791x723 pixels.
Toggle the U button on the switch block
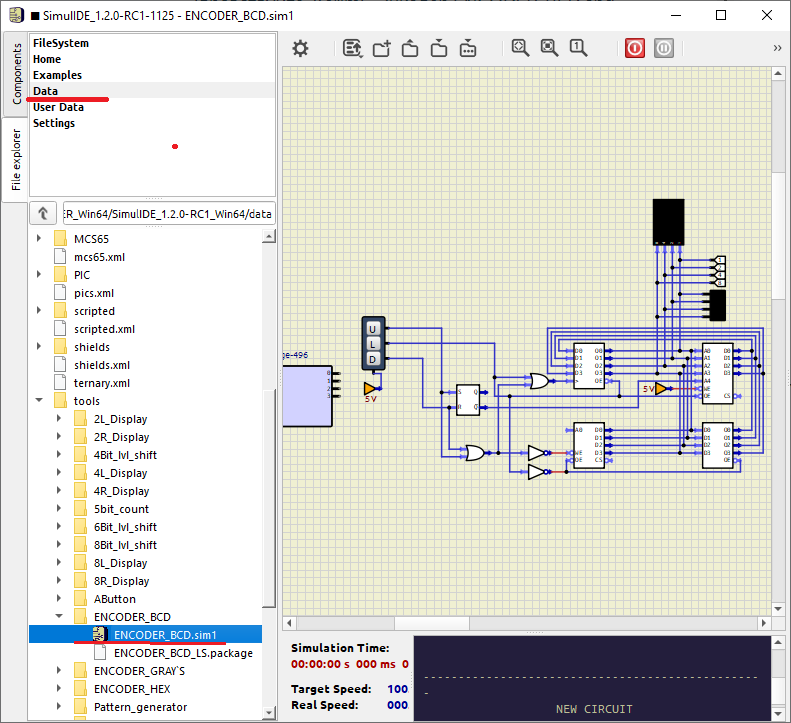pos(373,329)
